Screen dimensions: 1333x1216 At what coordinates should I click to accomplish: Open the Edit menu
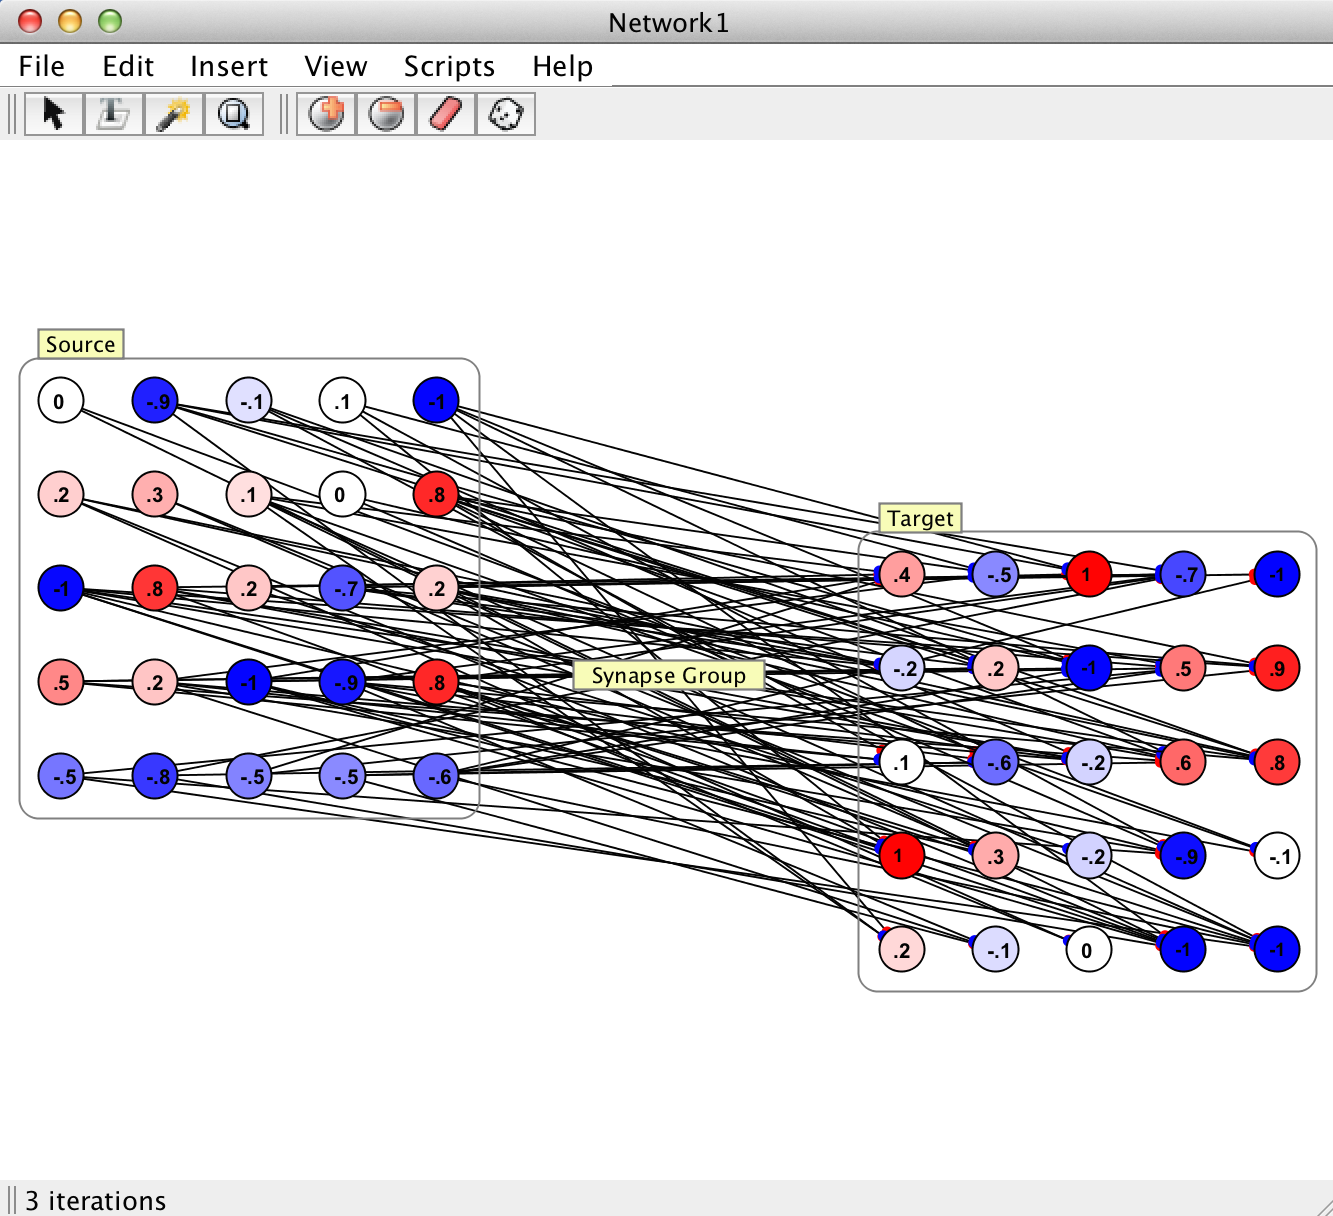point(128,66)
